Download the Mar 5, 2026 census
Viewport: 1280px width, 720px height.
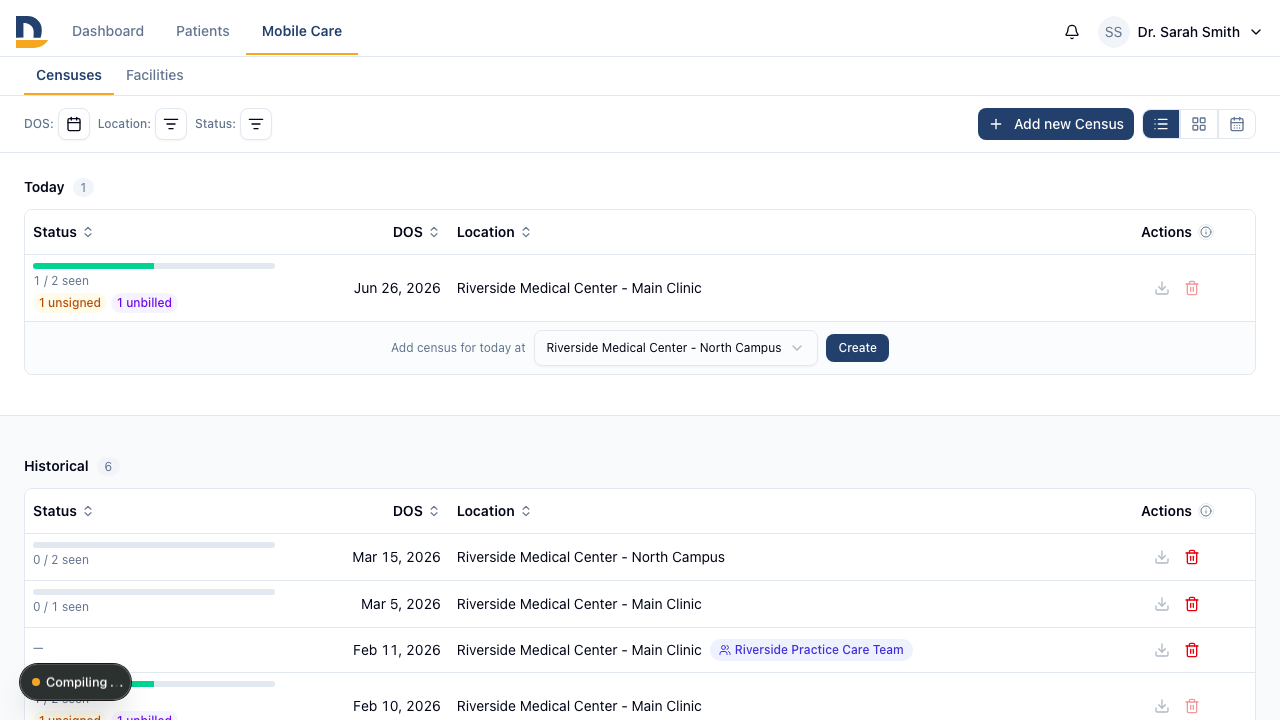(x=1162, y=604)
